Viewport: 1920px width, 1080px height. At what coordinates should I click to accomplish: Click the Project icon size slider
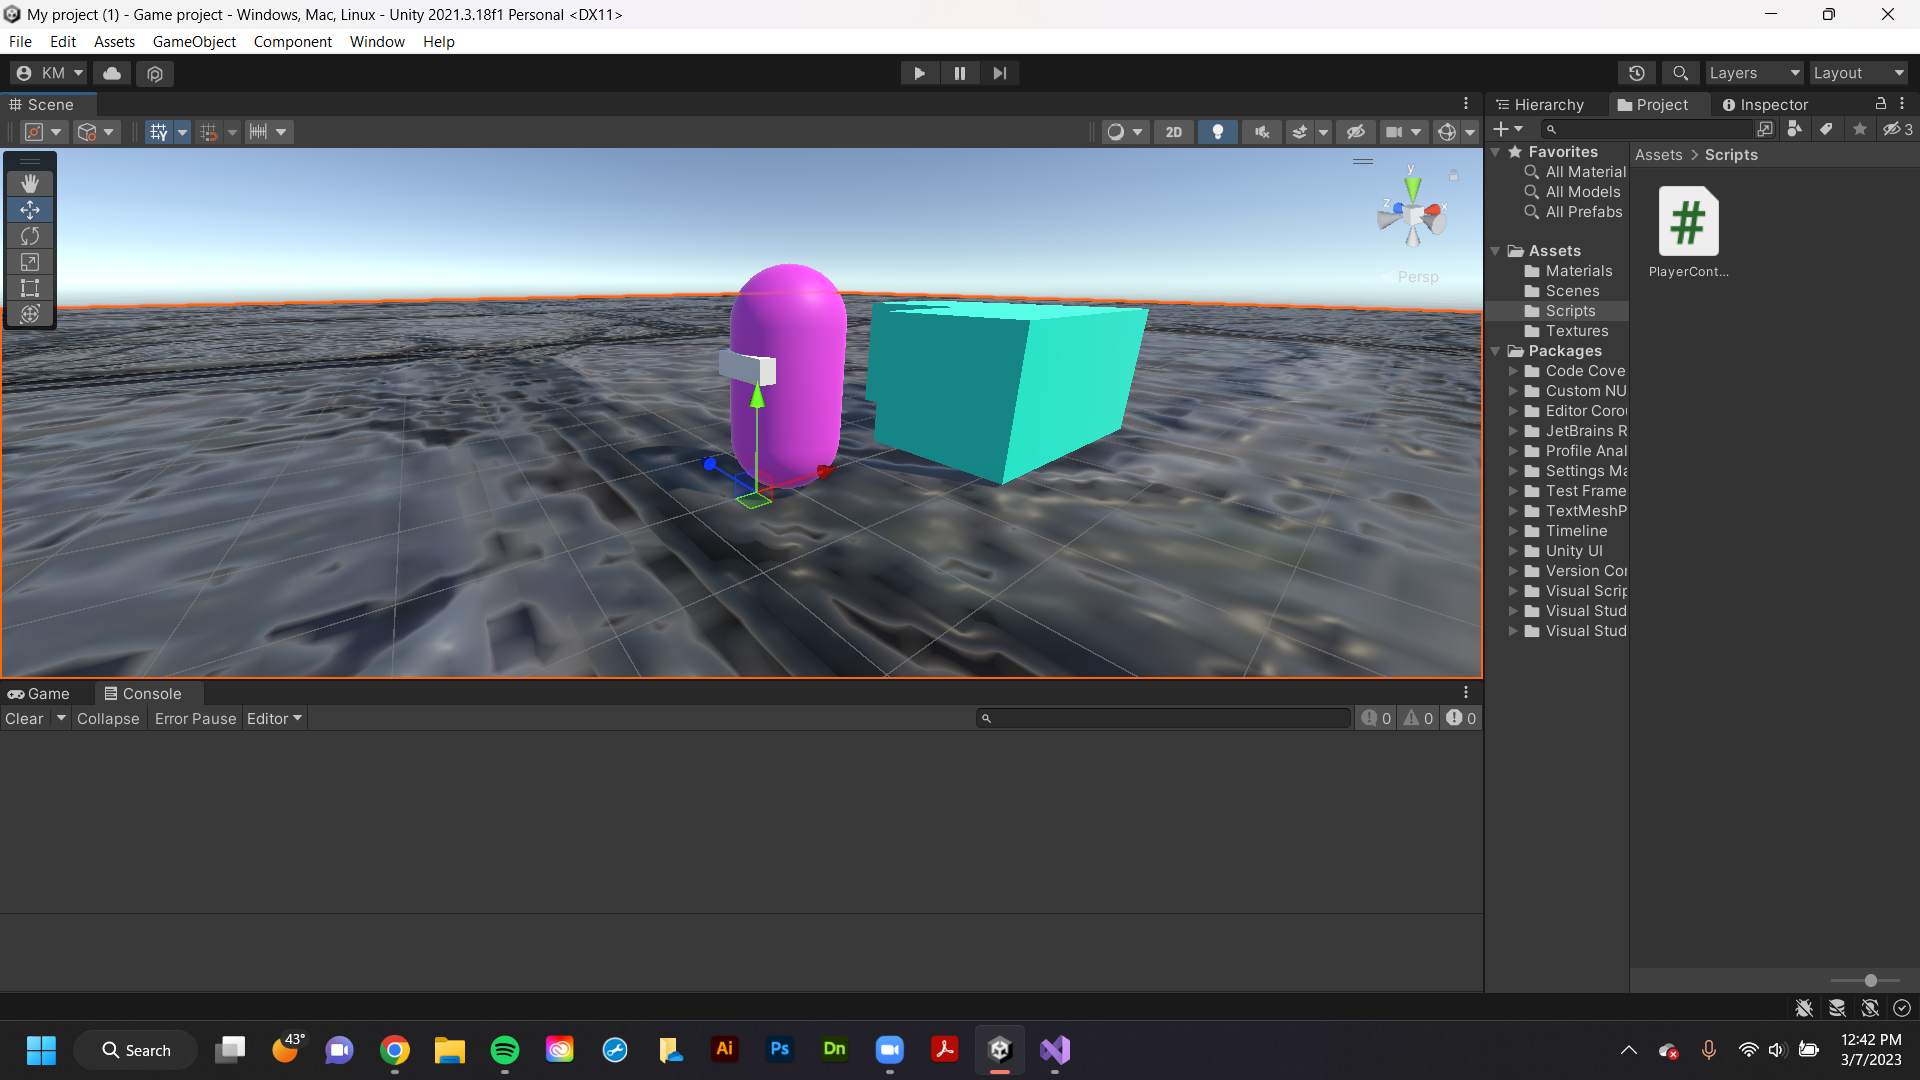pos(1870,981)
